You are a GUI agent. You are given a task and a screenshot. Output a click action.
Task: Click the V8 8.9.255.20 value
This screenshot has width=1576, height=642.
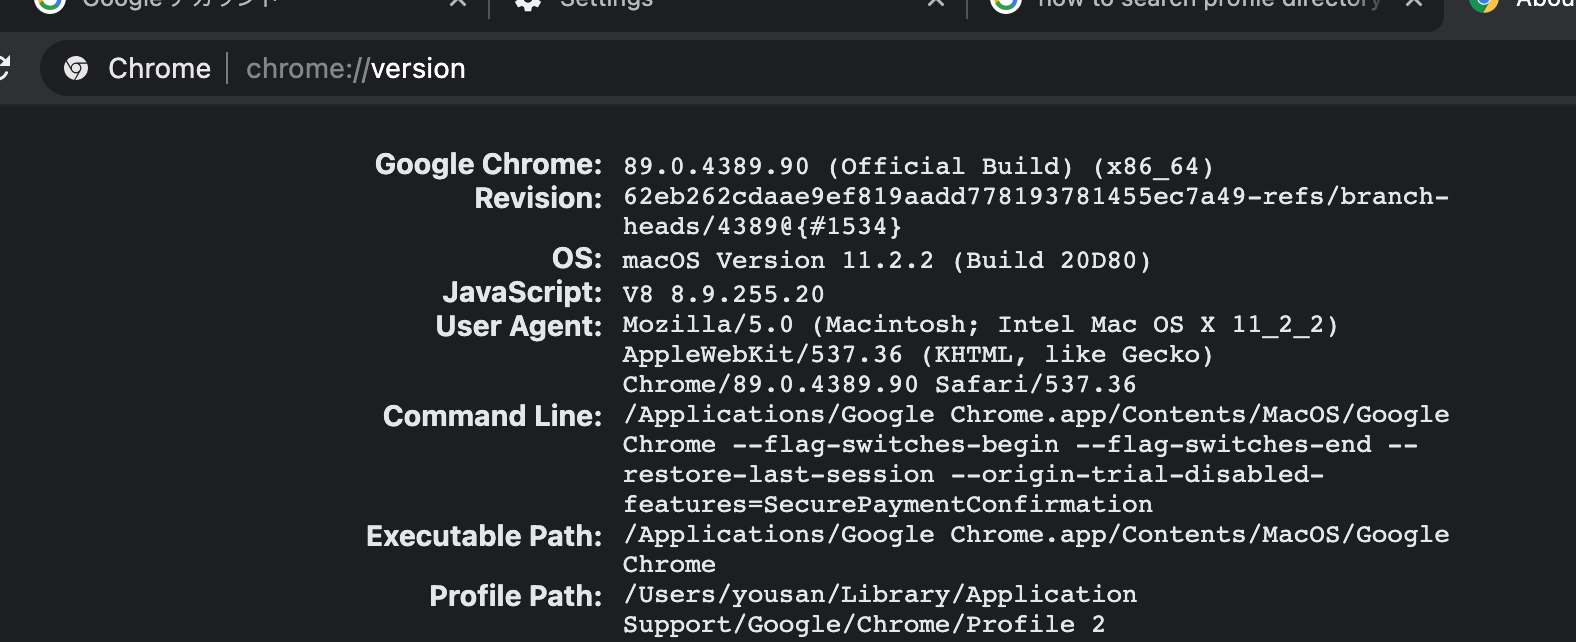pyautogui.click(x=724, y=294)
